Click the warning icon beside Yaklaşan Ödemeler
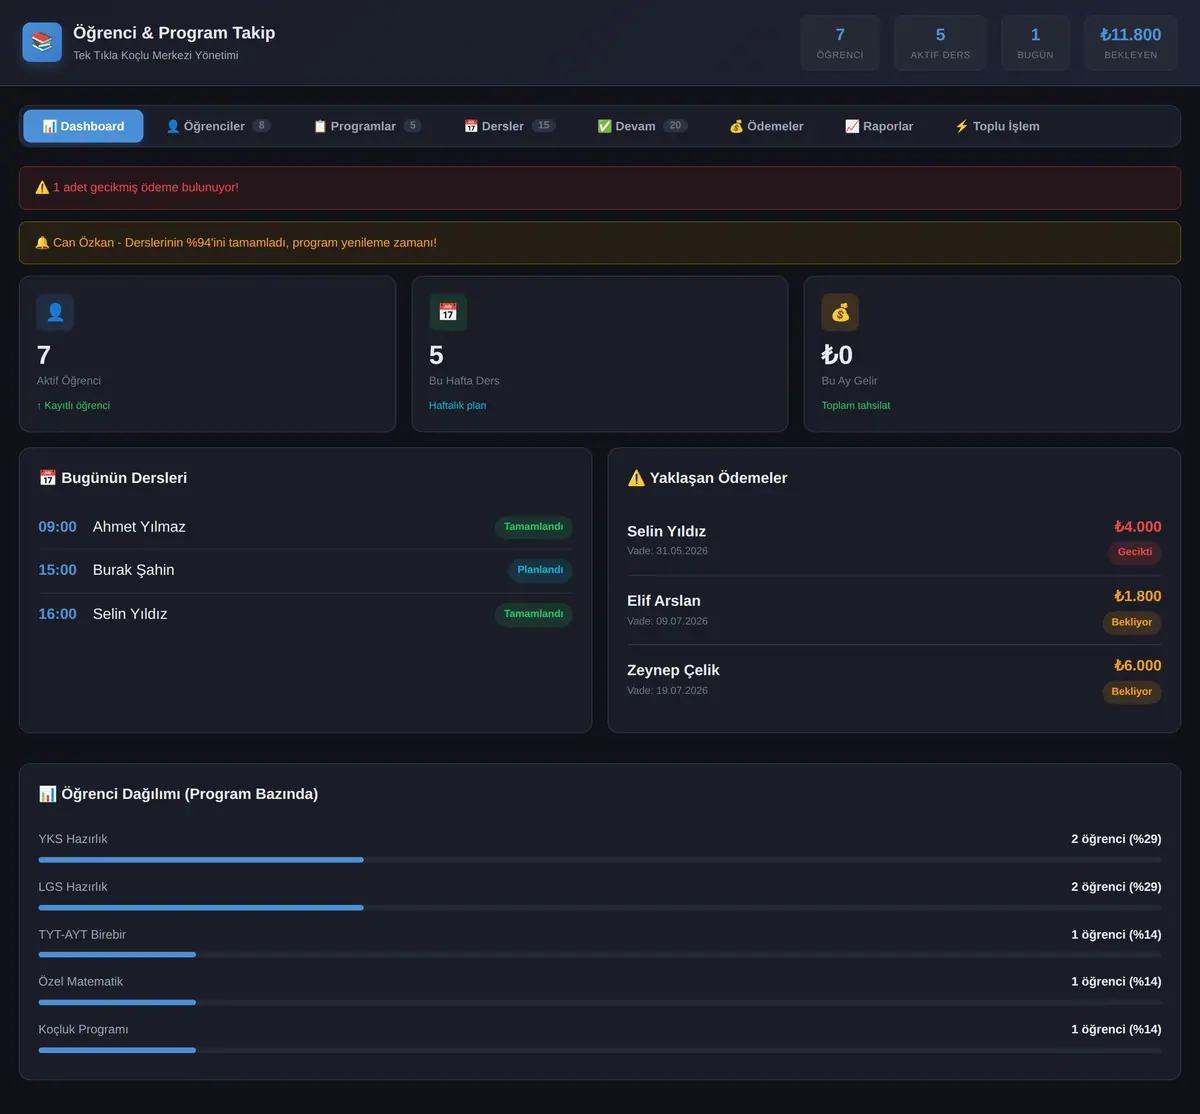Viewport: 1200px width, 1114px height. tap(636, 478)
